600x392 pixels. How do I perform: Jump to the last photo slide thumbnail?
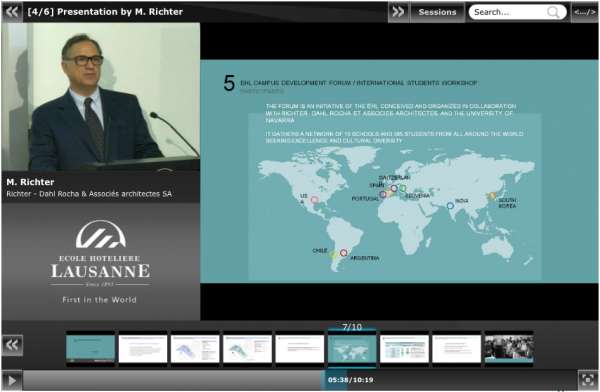[509, 348]
